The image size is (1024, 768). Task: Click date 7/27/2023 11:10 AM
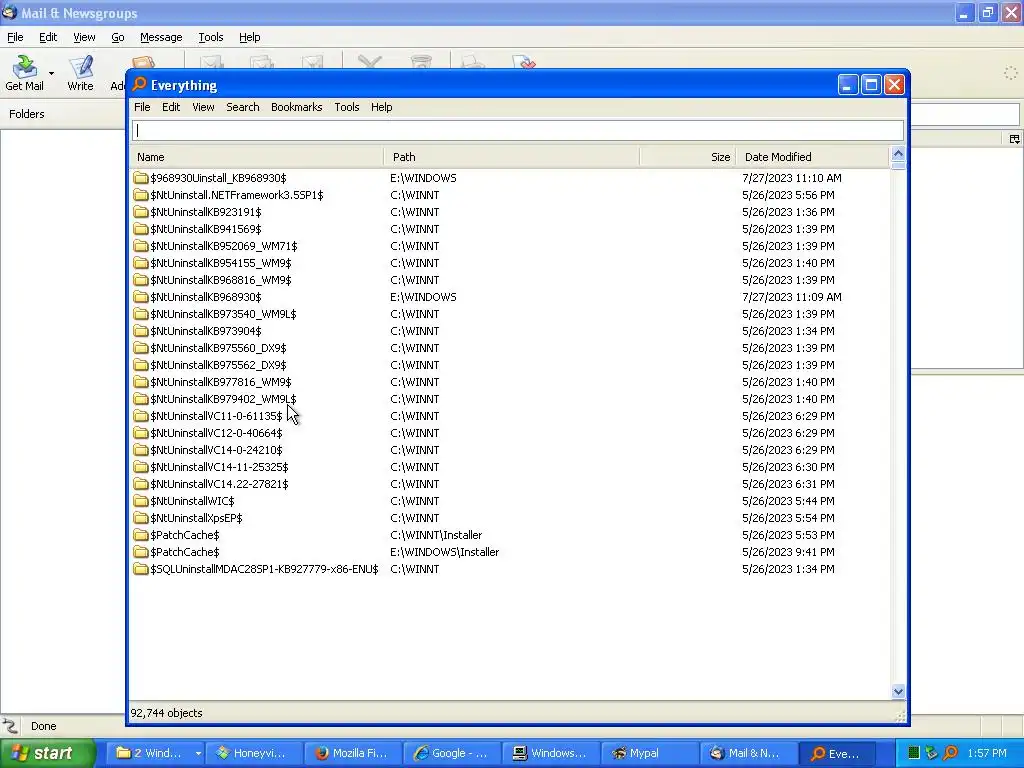point(792,178)
